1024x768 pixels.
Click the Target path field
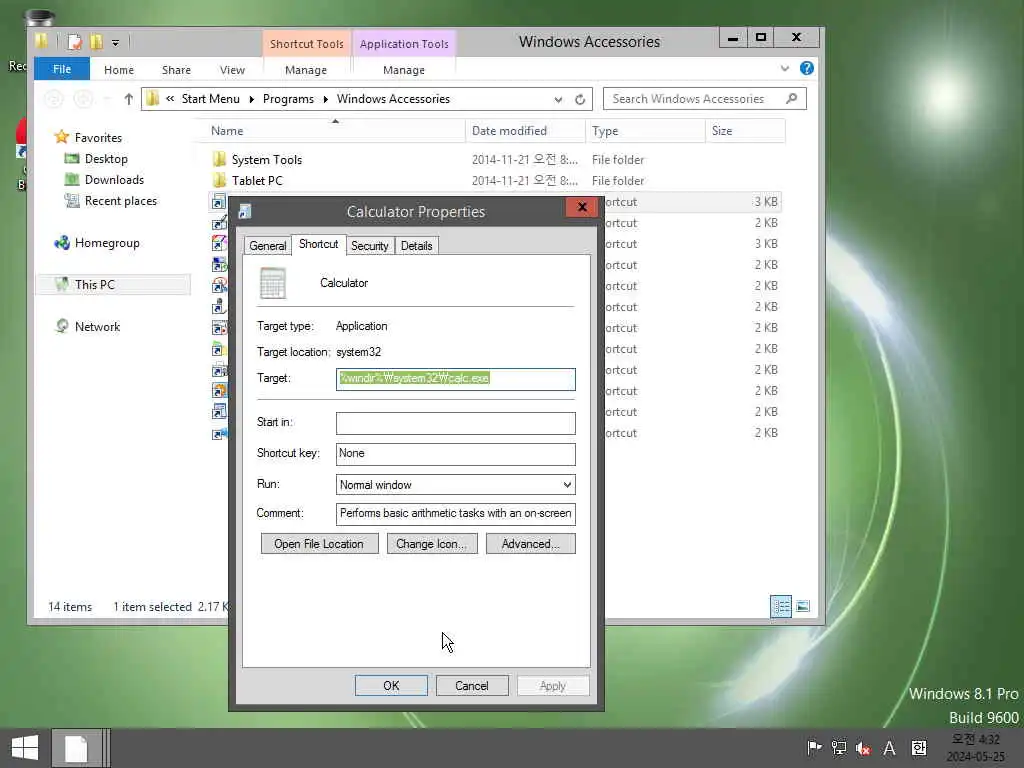click(455, 379)
